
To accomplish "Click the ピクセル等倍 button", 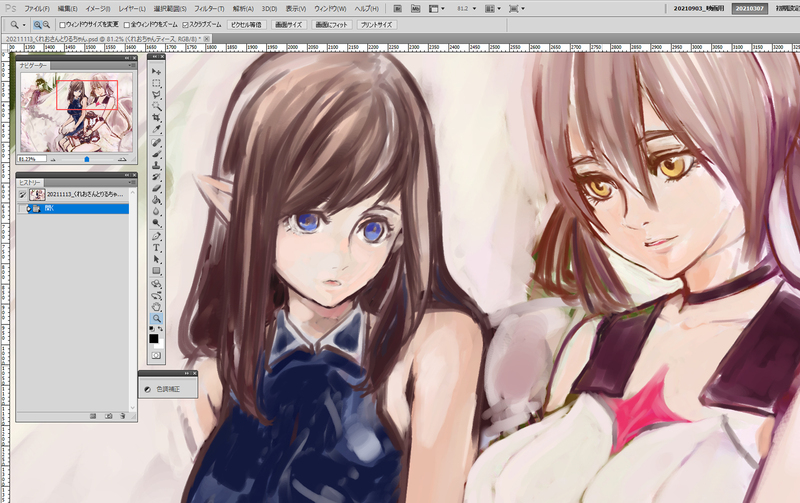I will (x=246, y=24).
